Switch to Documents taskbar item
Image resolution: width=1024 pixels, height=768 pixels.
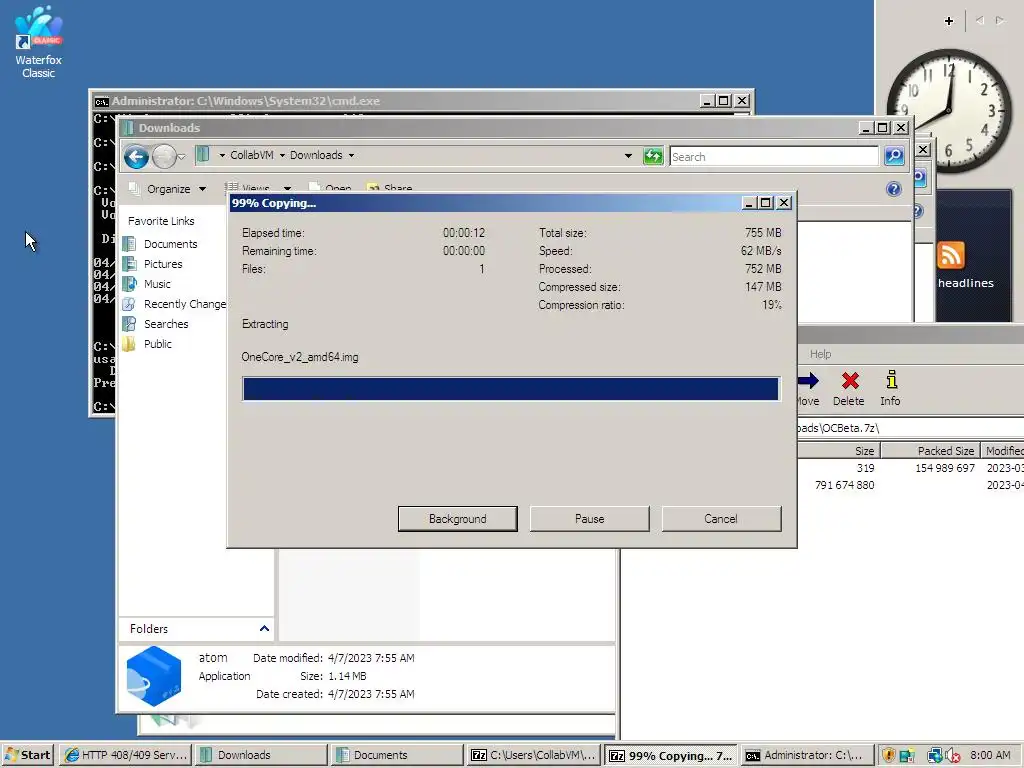pyautogui.click(x=397, y=755)
